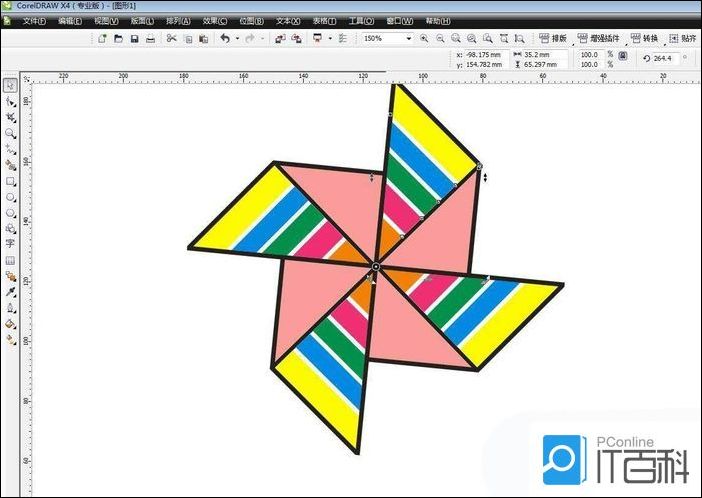The height and width of the screenshot is (498, 702).
Task: Open the 效果(C) menu
Action: pyautogui.click(x=214, y=20)
